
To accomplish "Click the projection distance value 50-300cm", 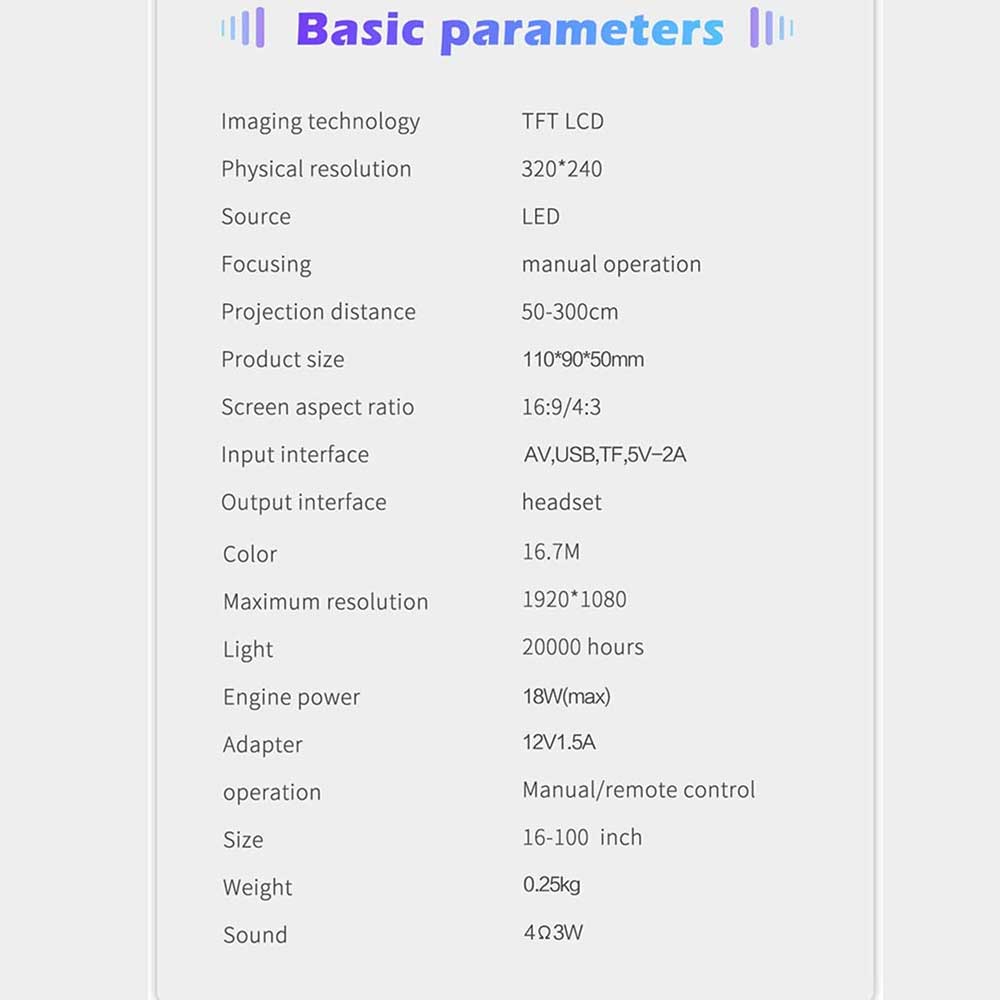I will tap(569, 312).
